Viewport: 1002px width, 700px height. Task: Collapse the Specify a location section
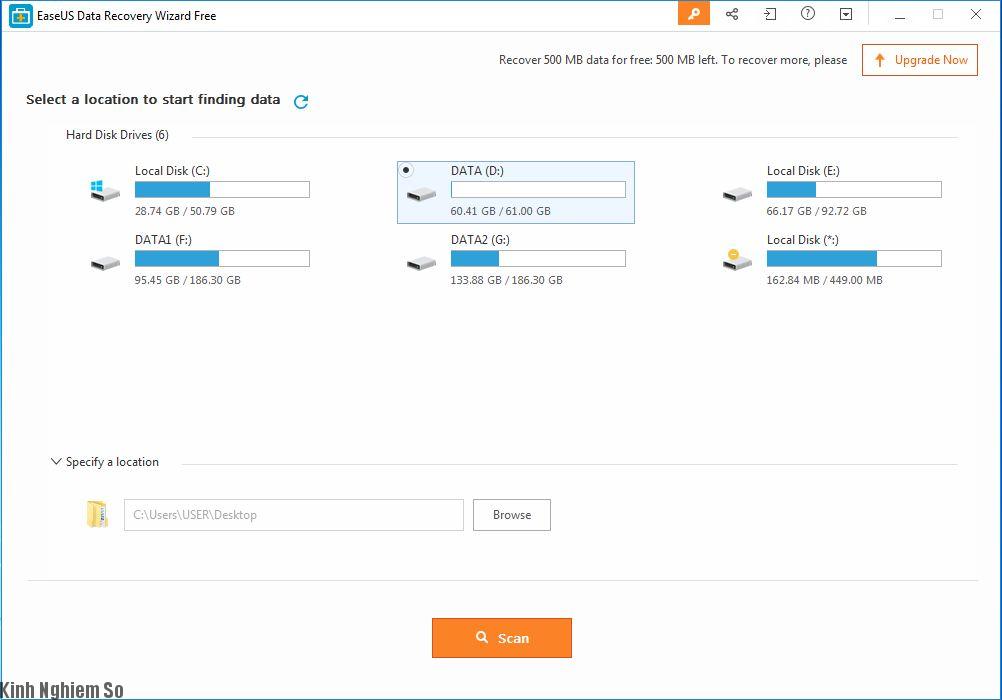pos(56,462)
